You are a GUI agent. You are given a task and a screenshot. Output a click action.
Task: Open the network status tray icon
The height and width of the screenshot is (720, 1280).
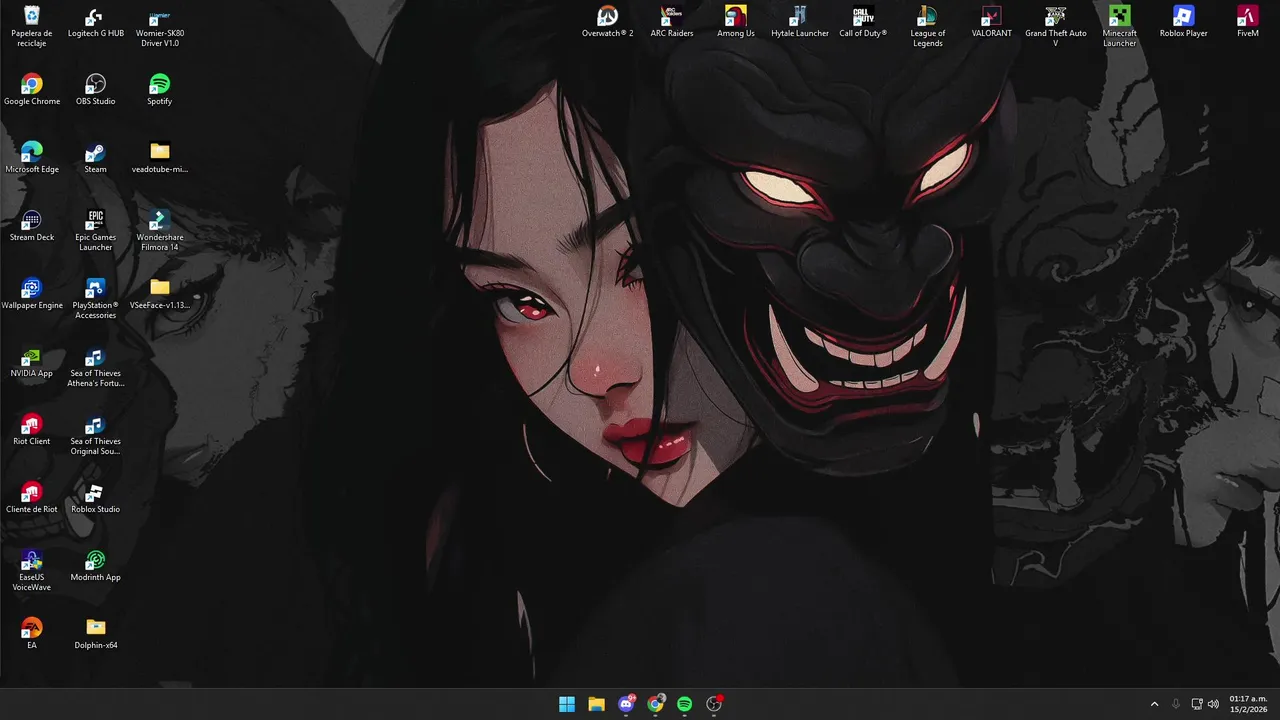click(1197, 704)
